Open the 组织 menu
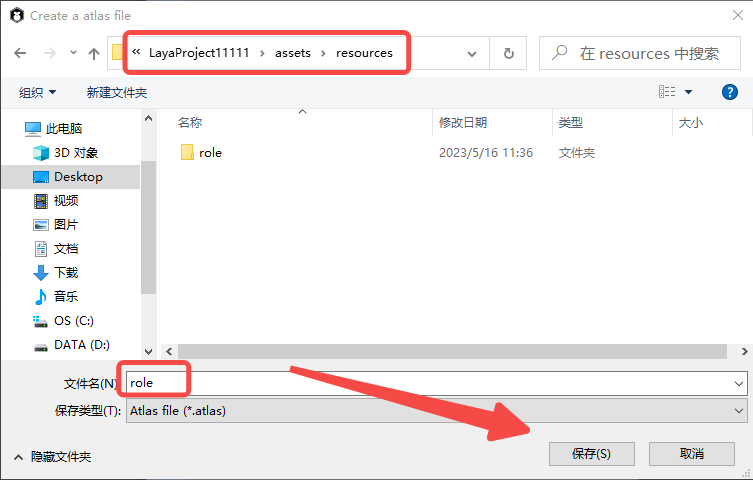Screen dimensions: 753x480 click(38, 92)
